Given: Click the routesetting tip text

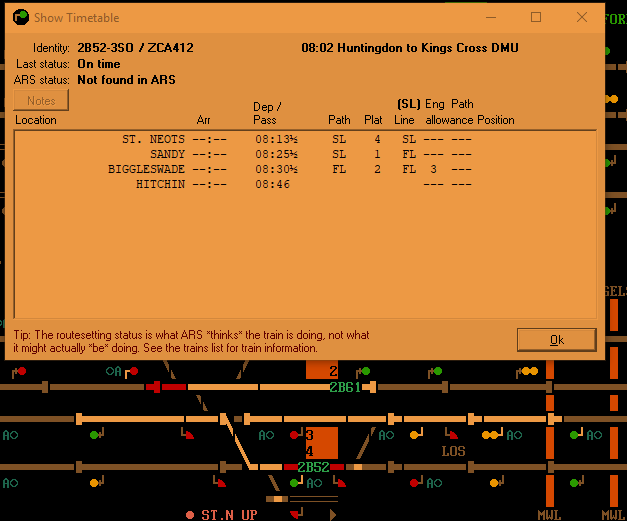Looking at the screenshot, I should click(x=192, y=341).
